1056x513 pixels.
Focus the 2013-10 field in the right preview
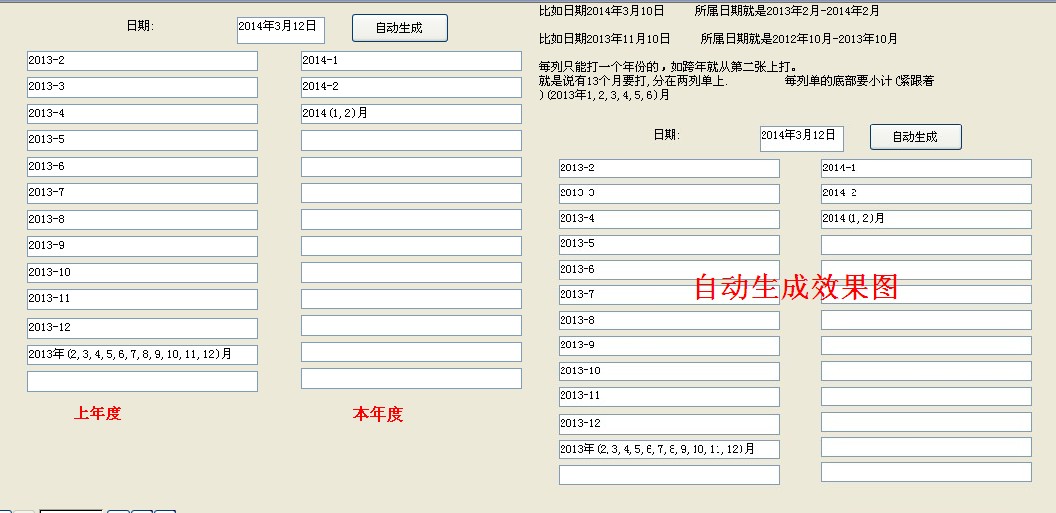click(669, 371)
